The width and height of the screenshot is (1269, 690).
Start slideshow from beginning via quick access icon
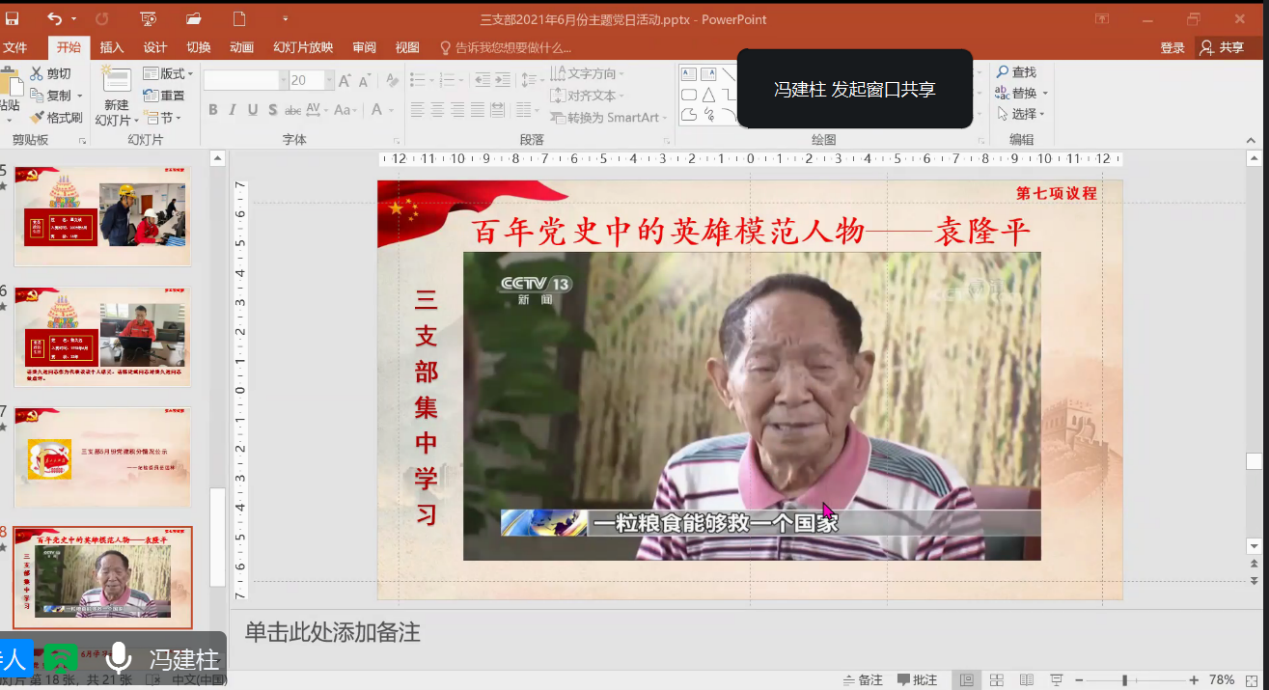pos(148,19)
